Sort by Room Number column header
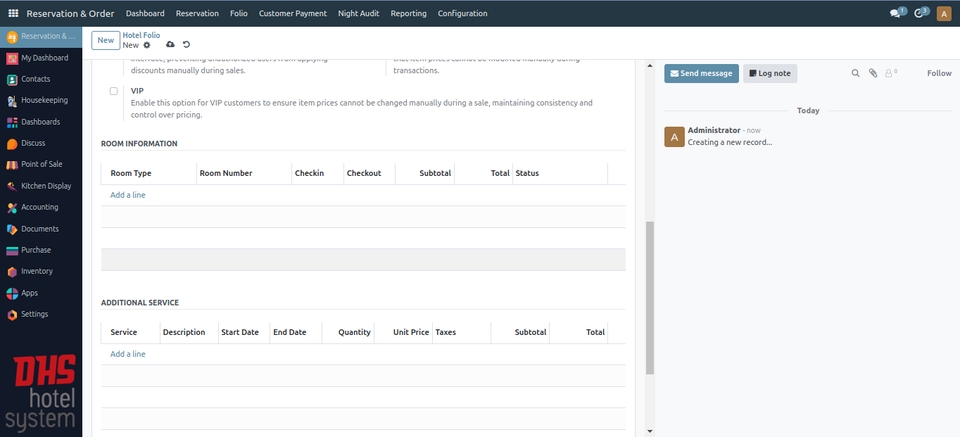The image size is (960, 437). (x=244, y=173)
